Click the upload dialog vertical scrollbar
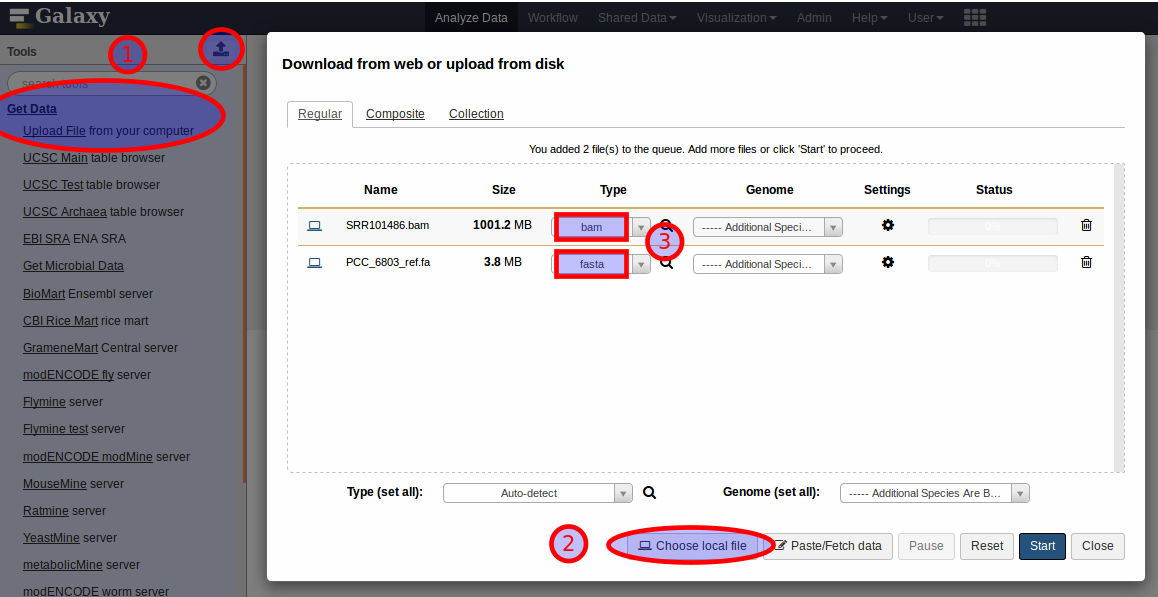The height and width of the screenshot is (597, 1158). pos(1120,318)
